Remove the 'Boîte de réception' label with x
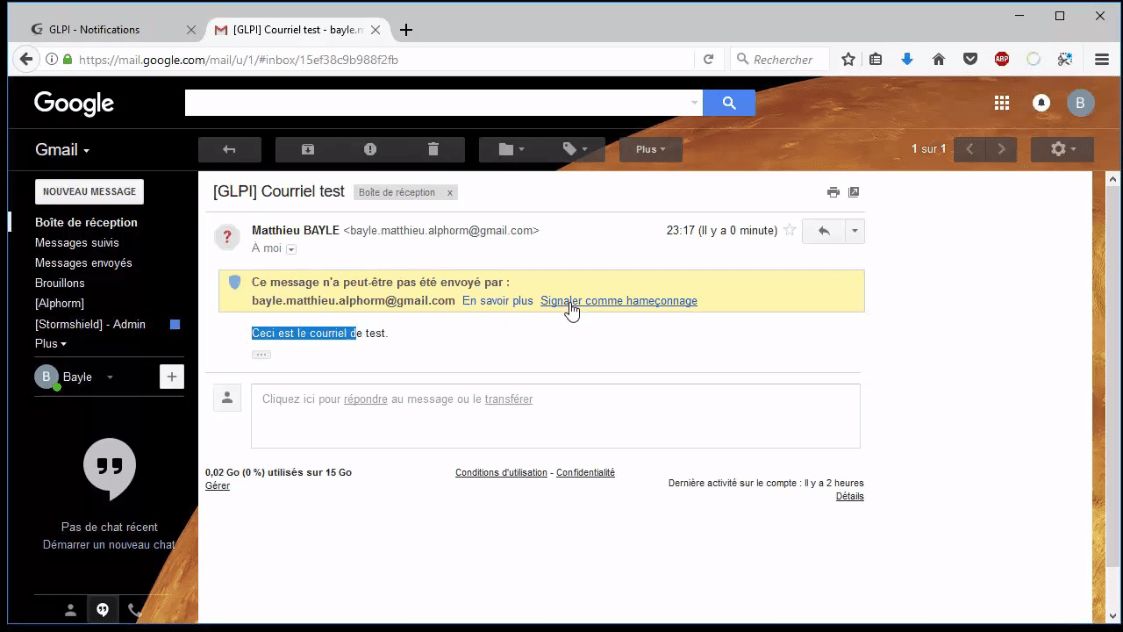This screenshot has width=1123, height=632. click(x=450, y=193)
